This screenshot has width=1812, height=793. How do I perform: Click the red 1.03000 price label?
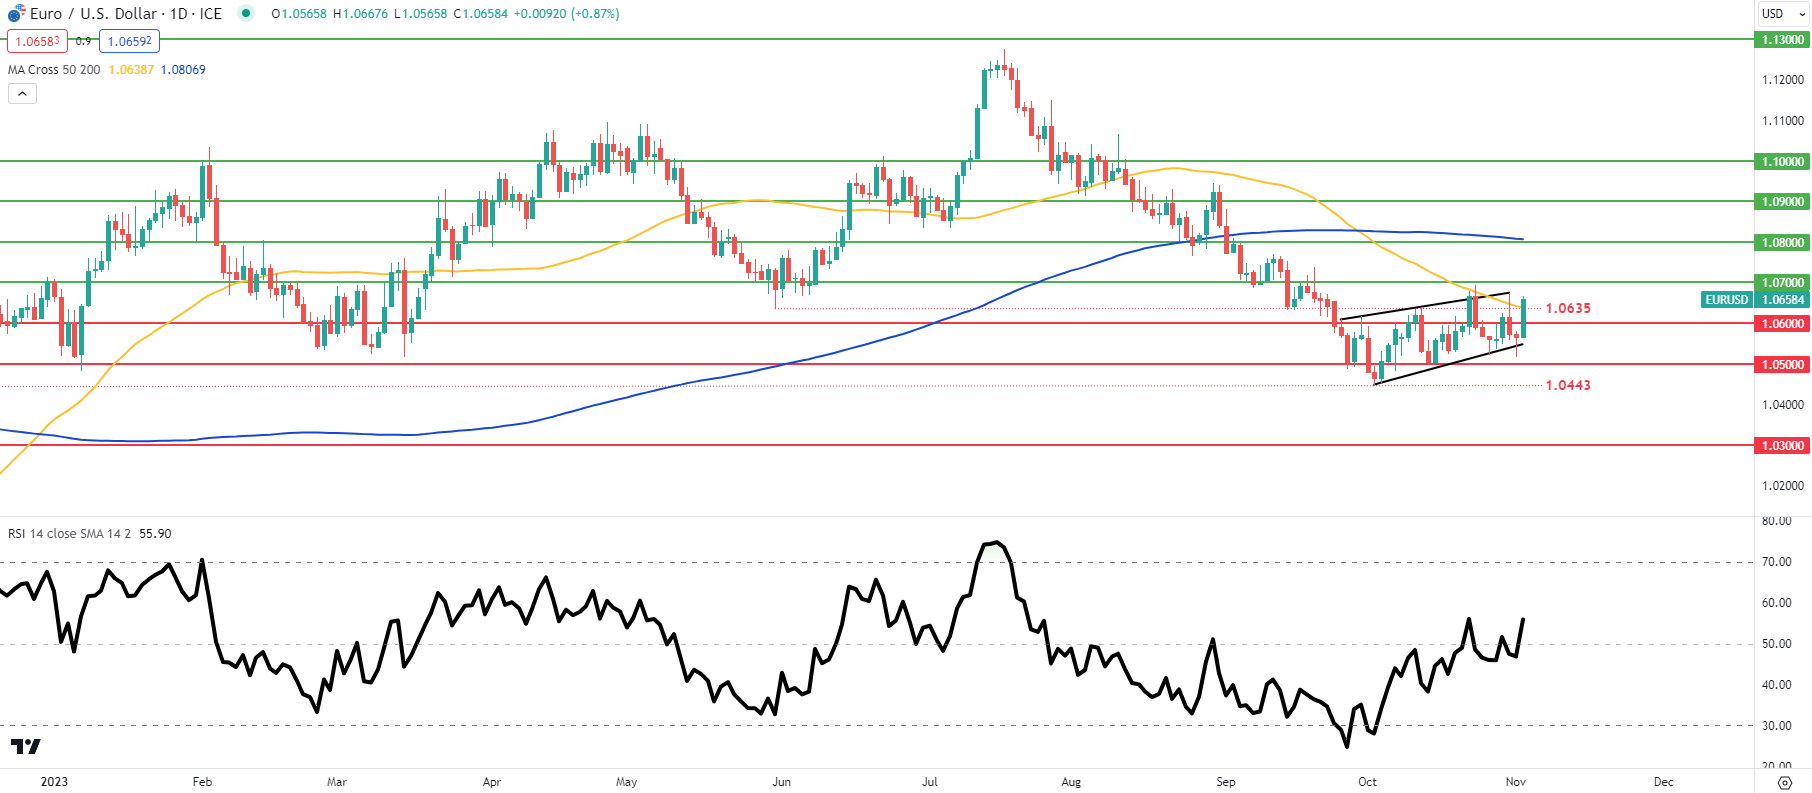point(1782,445)
